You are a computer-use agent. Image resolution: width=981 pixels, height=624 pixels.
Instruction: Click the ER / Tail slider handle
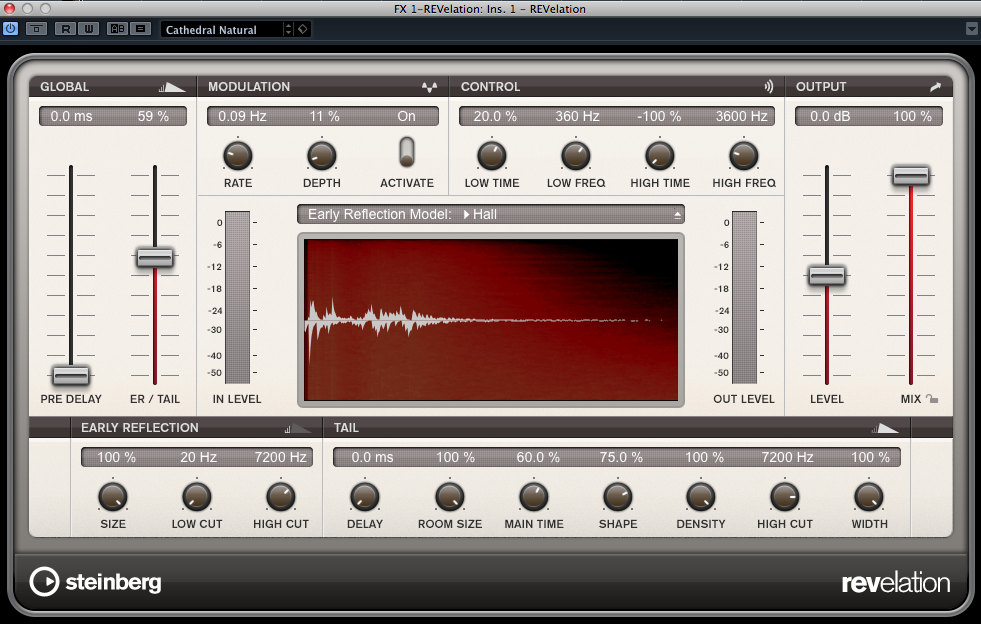pyautogui.click(x=155, y=257)
